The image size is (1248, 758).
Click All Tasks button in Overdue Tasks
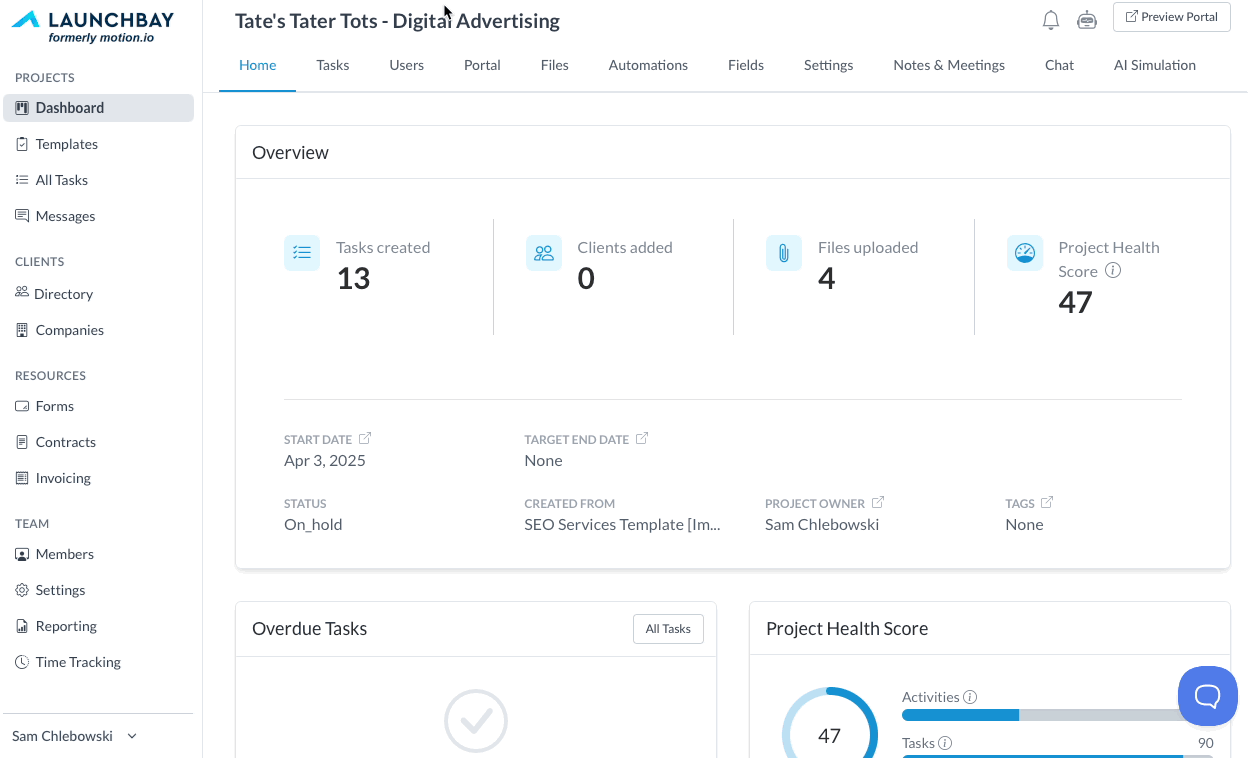[668, 629]
